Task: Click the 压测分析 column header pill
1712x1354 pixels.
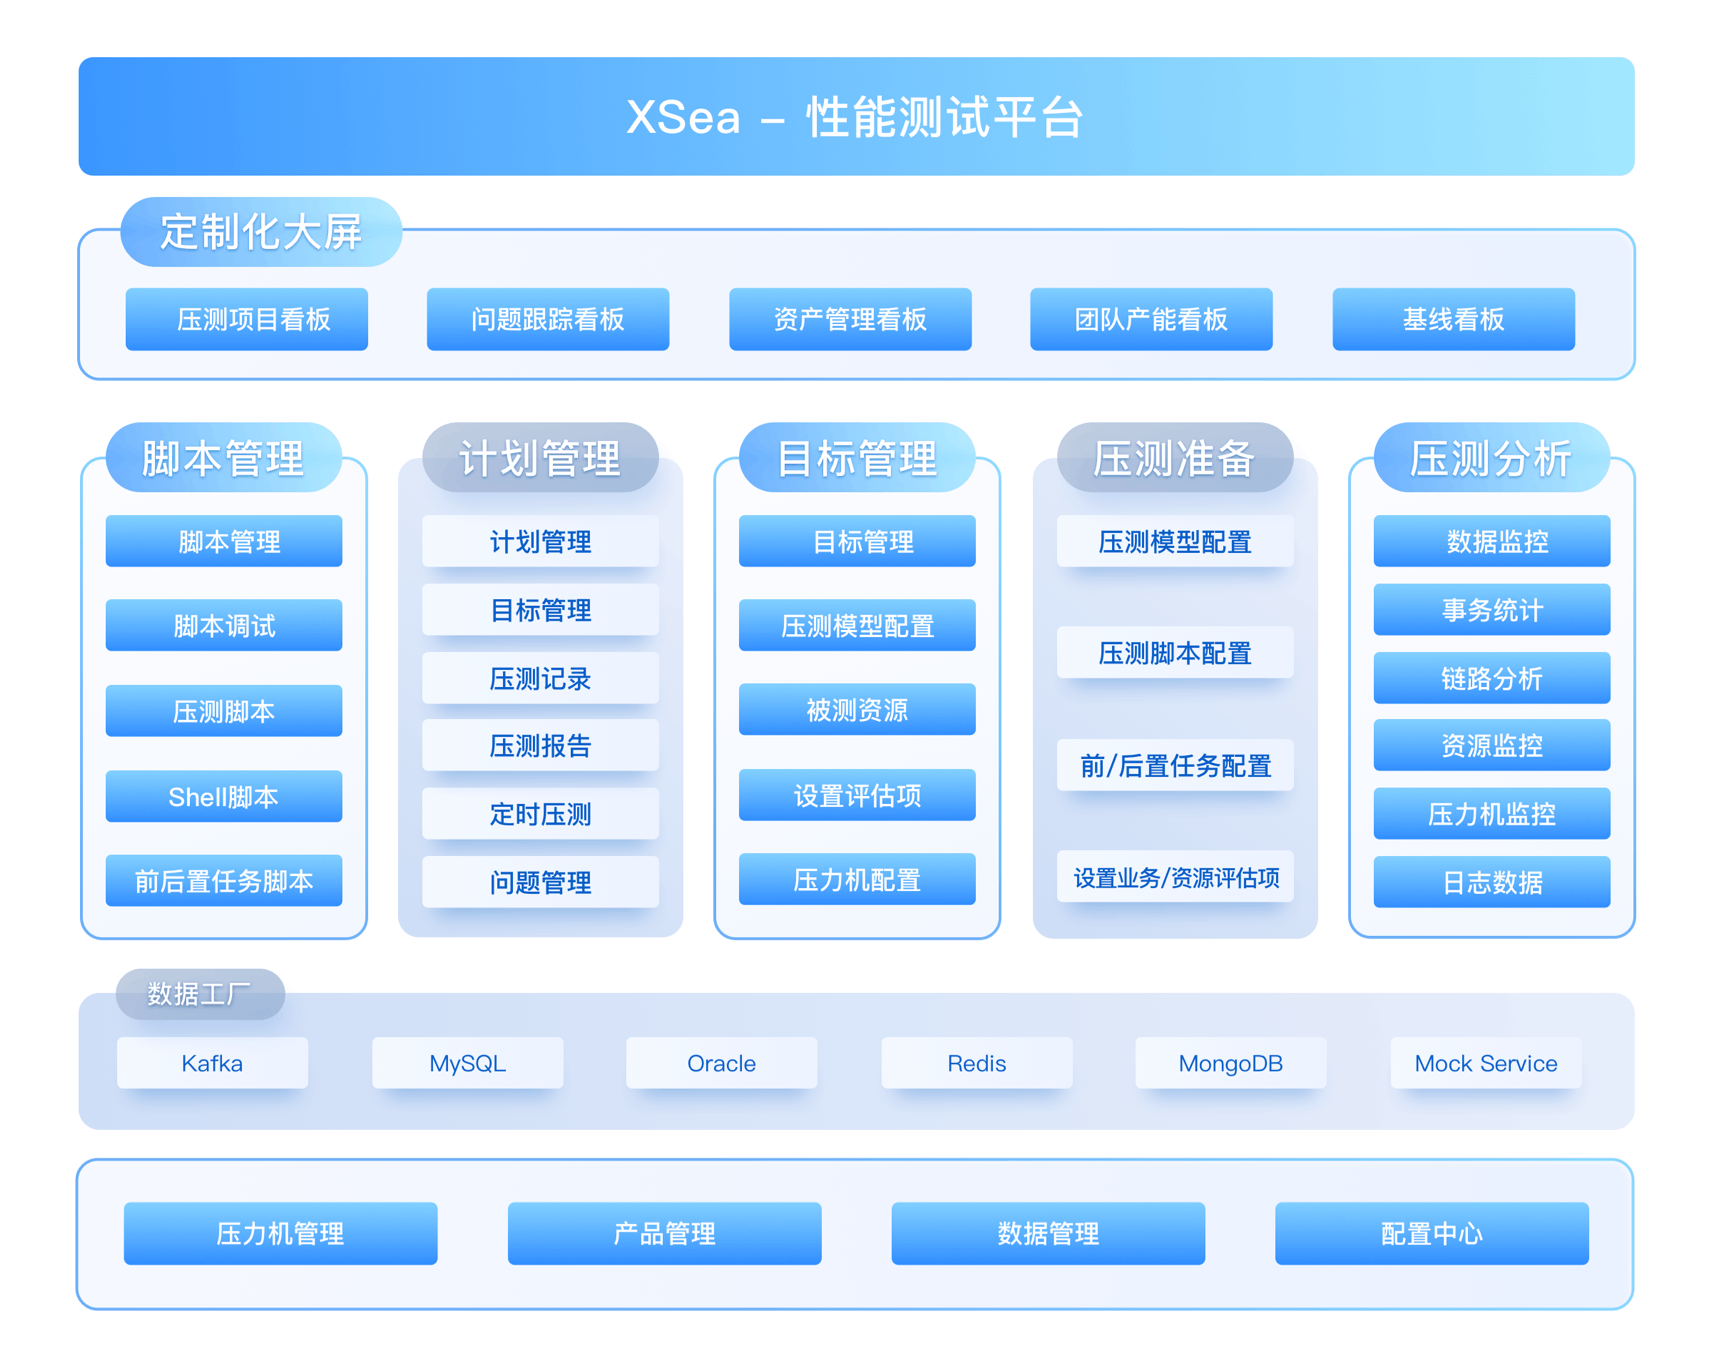Action: 1492,457
